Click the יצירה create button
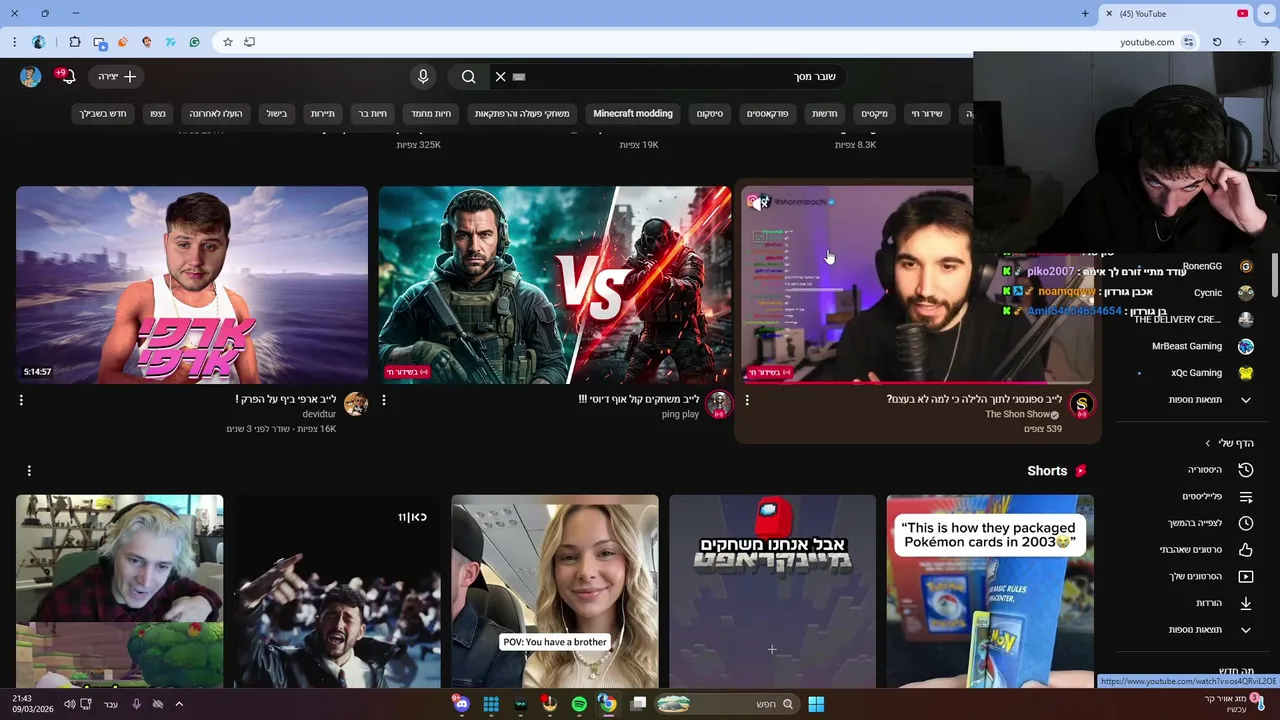 (117, 77)
